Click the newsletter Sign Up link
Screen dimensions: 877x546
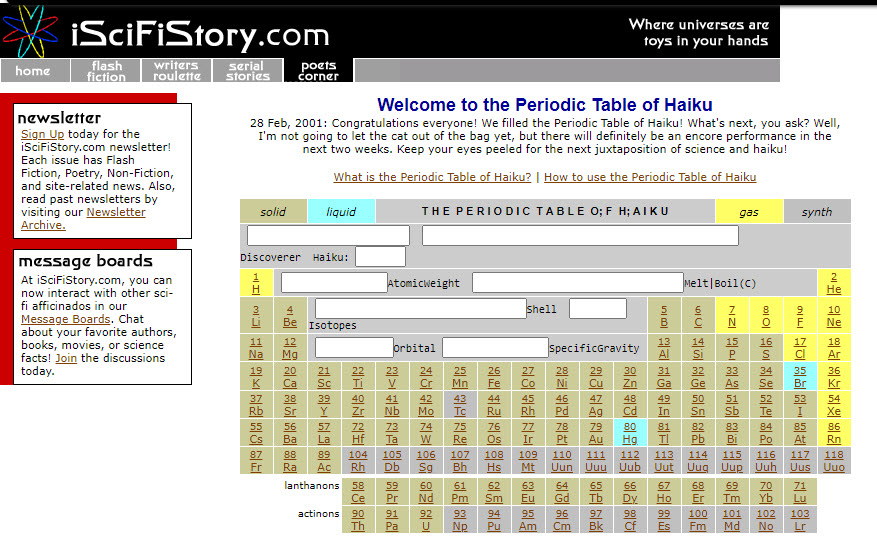click(43, 134)
